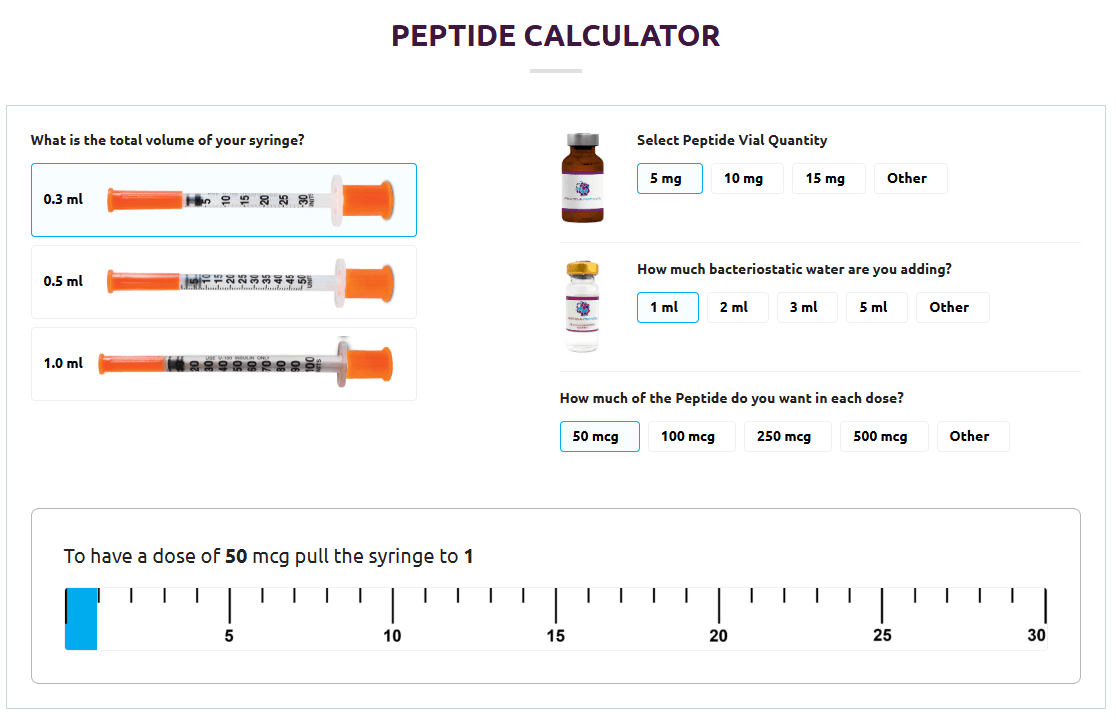1116x722 pixels.
Task: Select the 0.3 ml syringe option
Action: 223,200
